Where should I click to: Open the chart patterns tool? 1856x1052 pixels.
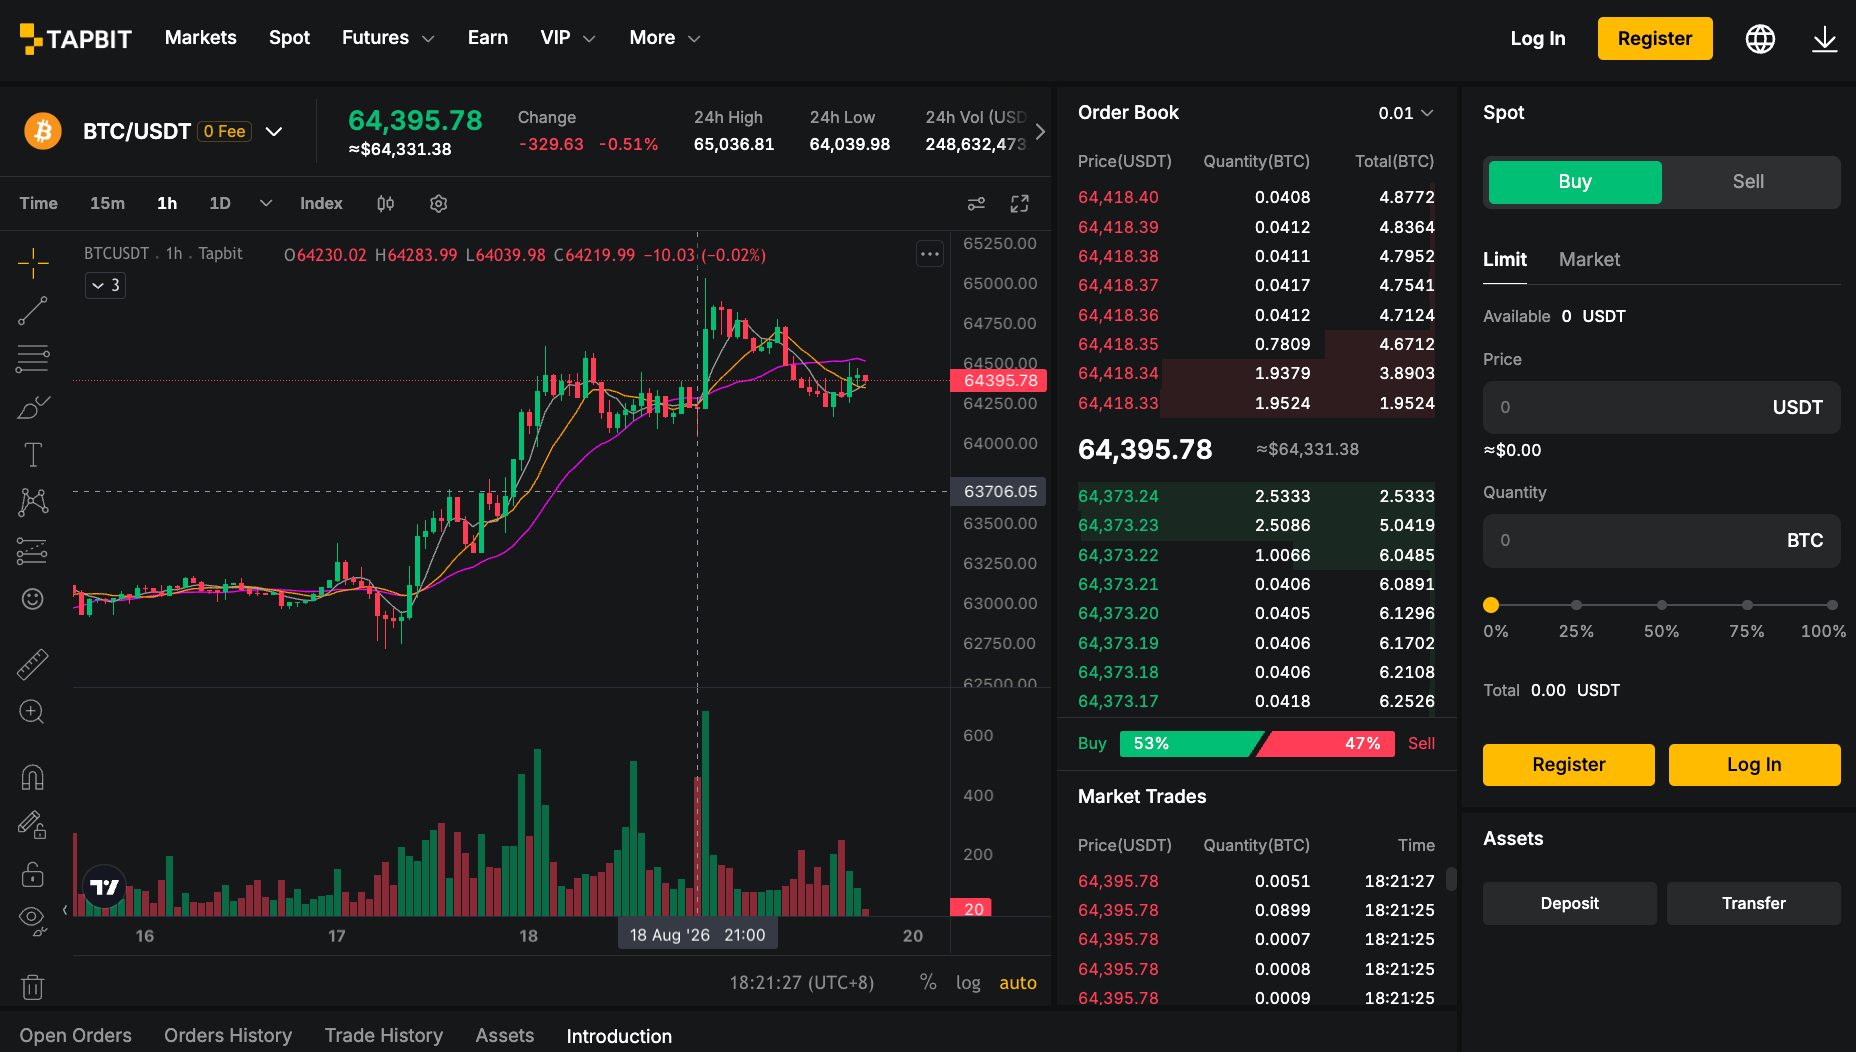[33, 502]
